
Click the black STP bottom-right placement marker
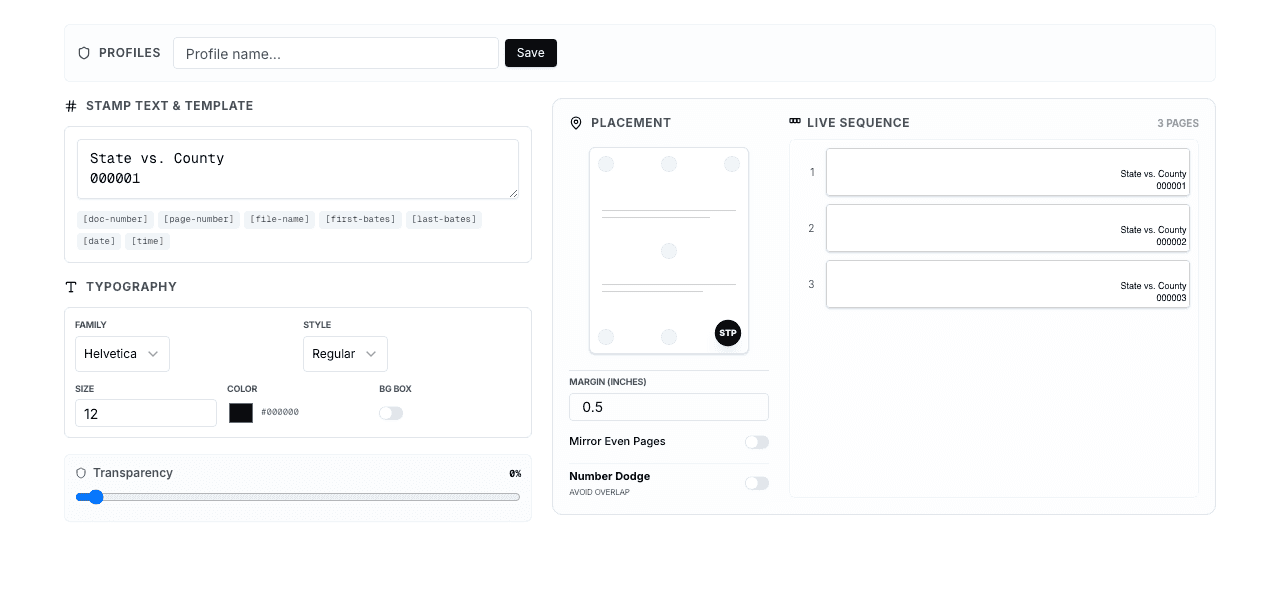728,333
